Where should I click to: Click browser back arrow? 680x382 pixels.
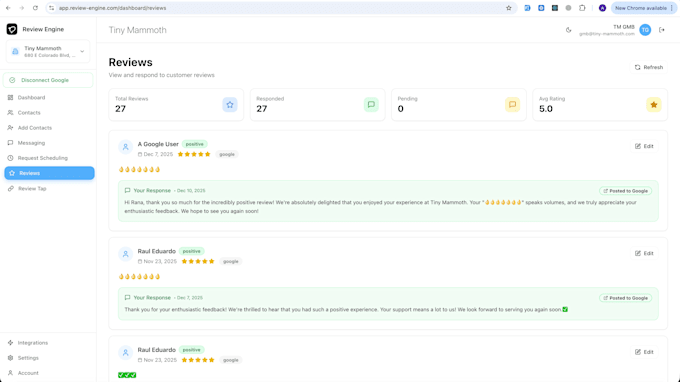pyautogui.click(x=8, y=8)
